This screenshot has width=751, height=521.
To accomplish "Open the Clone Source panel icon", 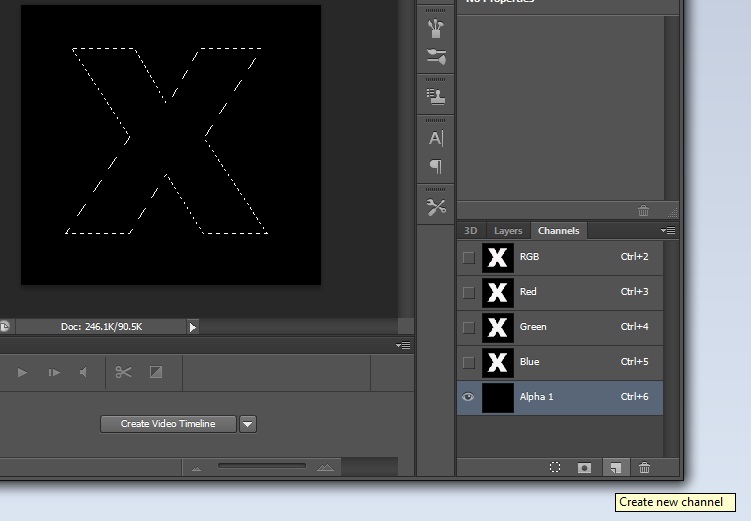I will coord(435,96).
